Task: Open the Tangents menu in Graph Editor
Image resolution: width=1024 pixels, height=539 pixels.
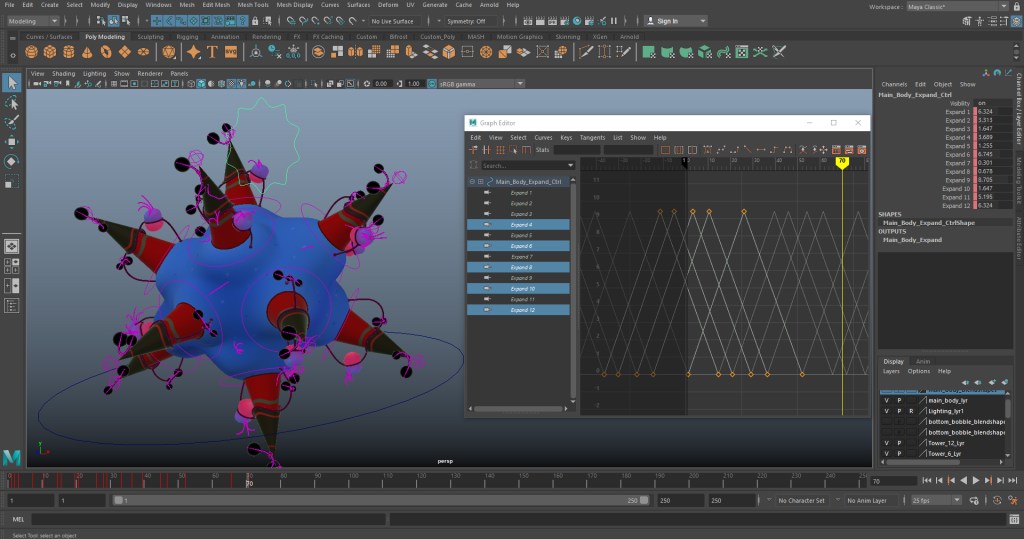Action: pyautogui.click(x=592, y=137)
